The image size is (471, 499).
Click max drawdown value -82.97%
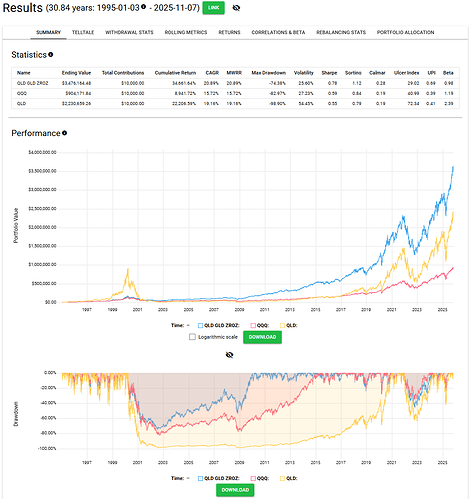pyautogui.click(x=278, y=93)
